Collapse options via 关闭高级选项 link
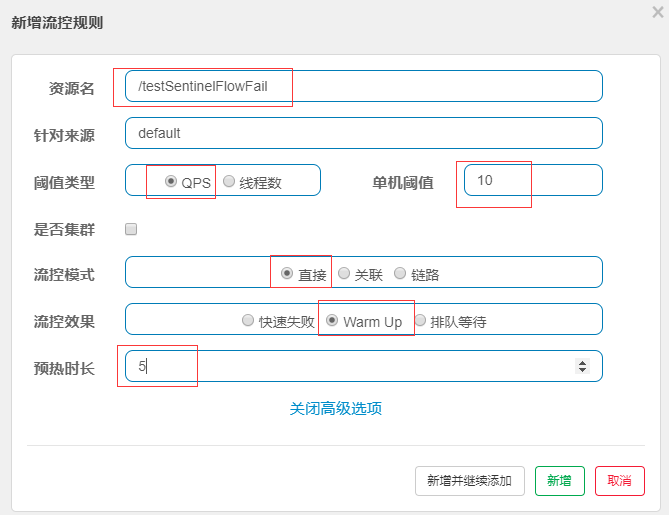This screenshot has width=669, height=515. (336, 409)
